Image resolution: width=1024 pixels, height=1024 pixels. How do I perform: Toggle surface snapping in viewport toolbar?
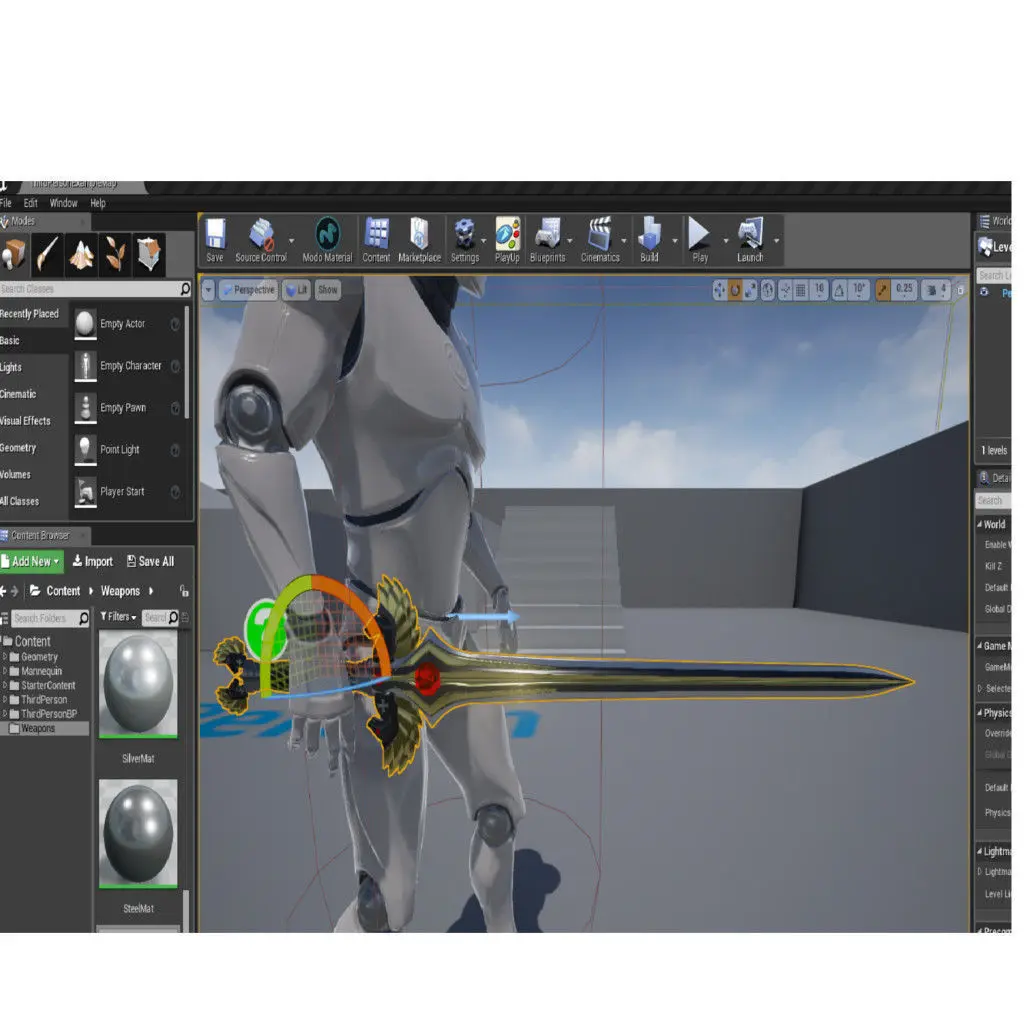[x=785, y=290]
